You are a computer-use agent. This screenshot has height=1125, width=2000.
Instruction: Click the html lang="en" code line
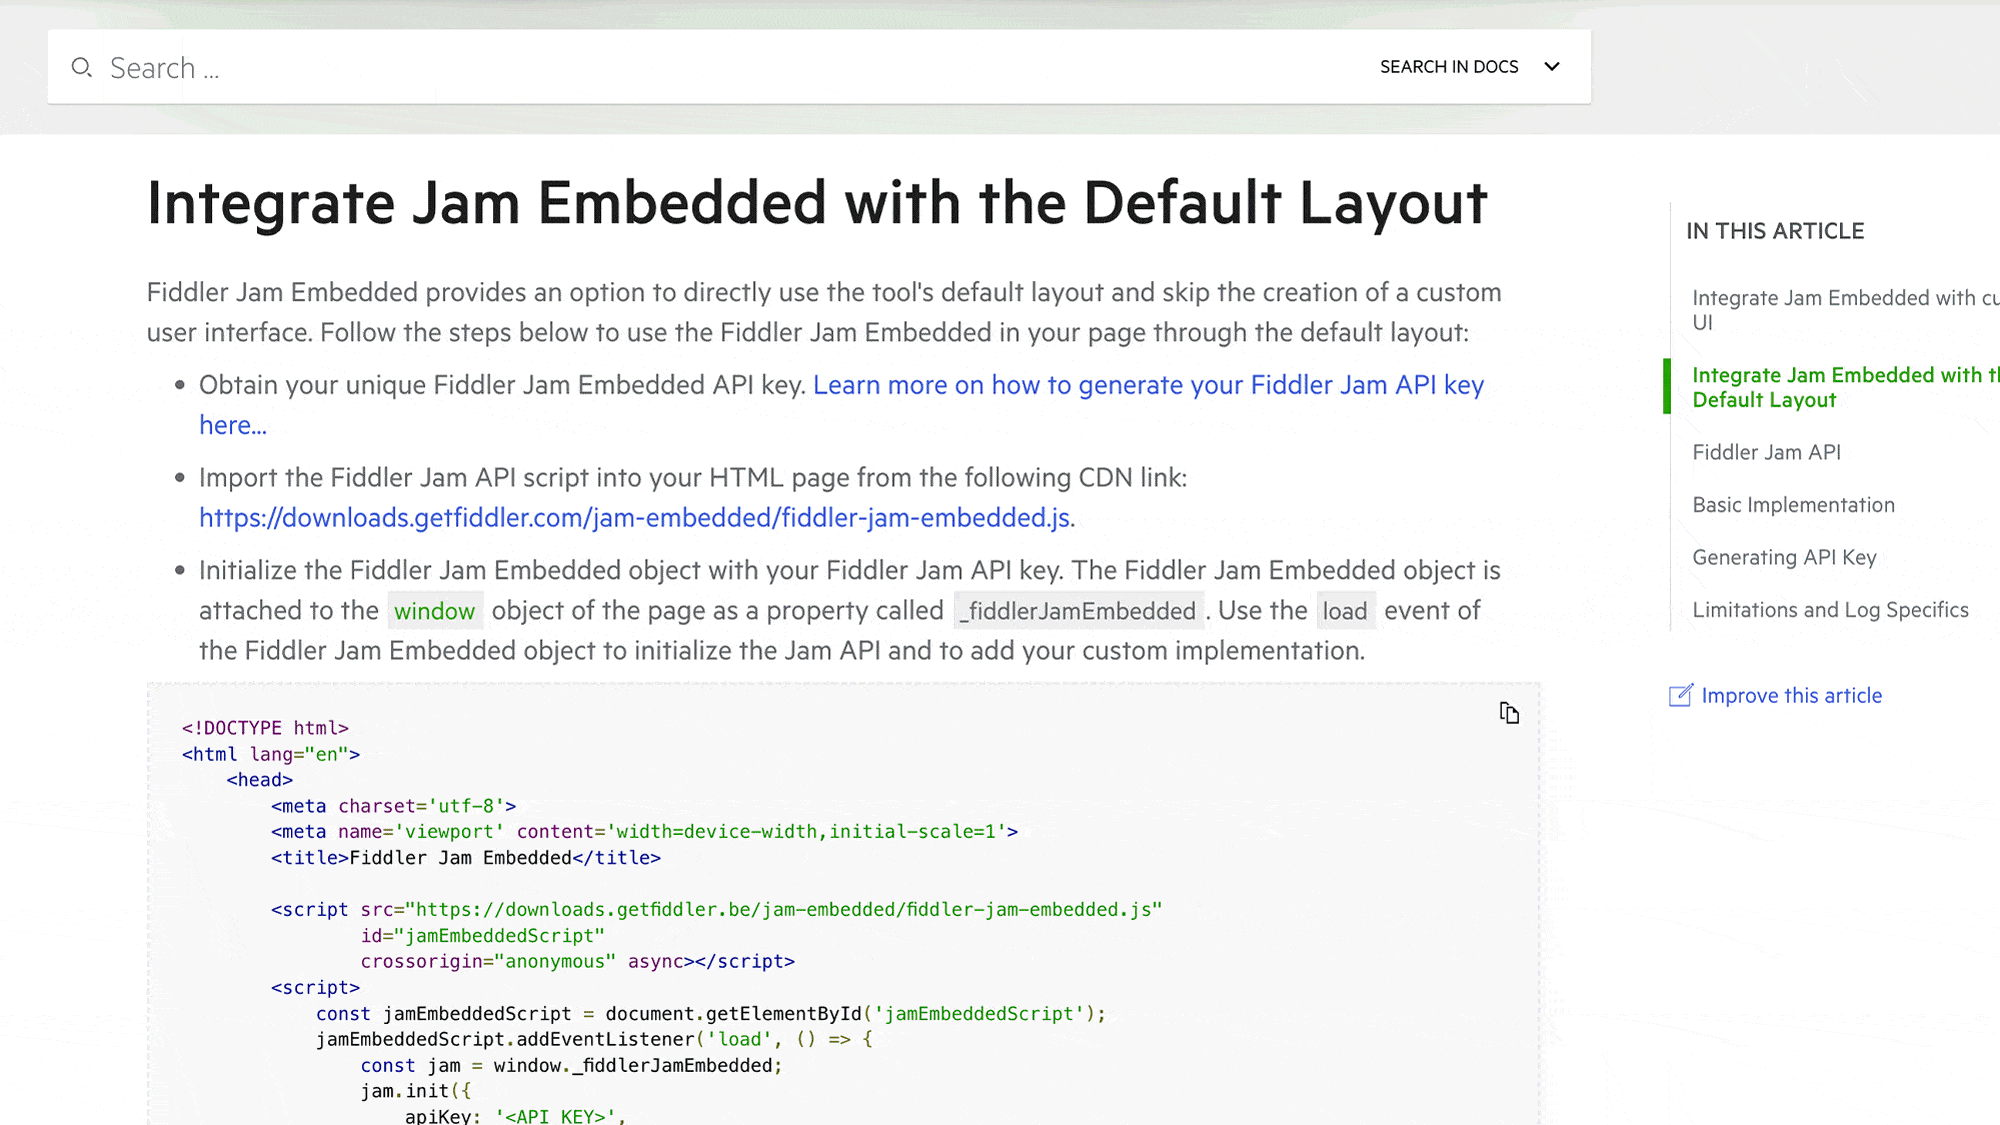pyautogui.click(x=271, y=754)
